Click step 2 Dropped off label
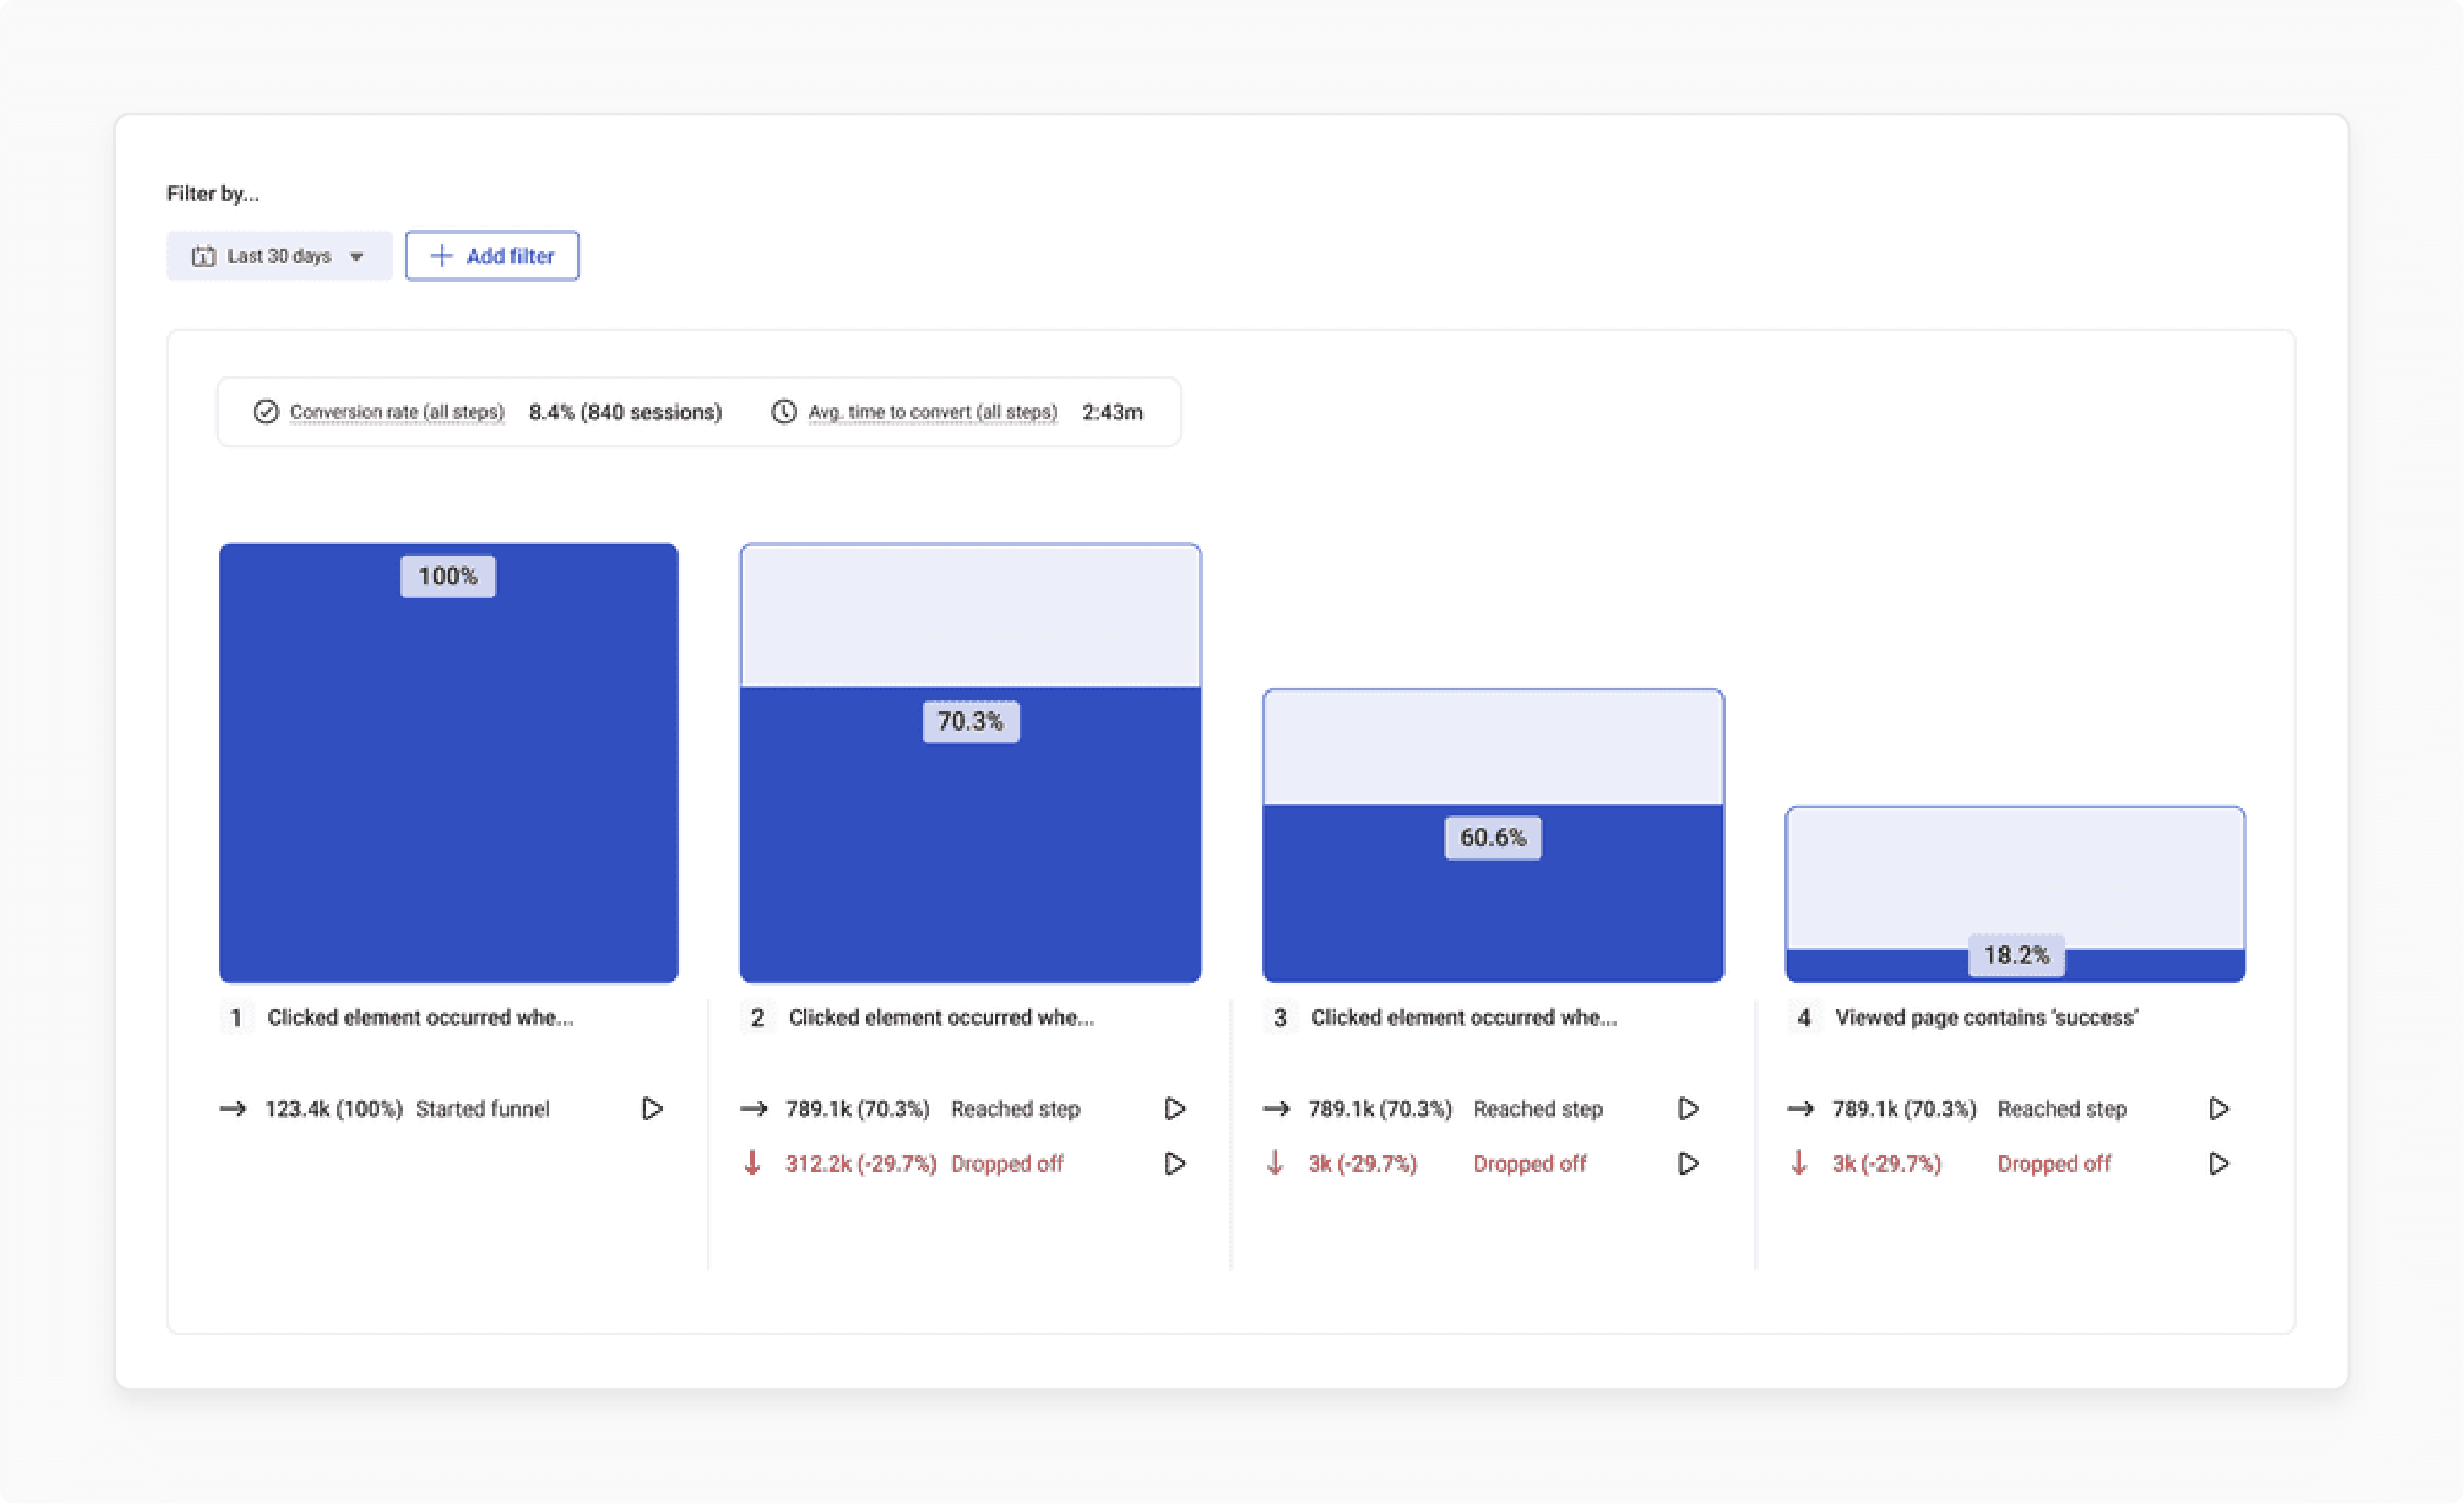Screen dimensions: 2464x1504 point(1007,1164)
